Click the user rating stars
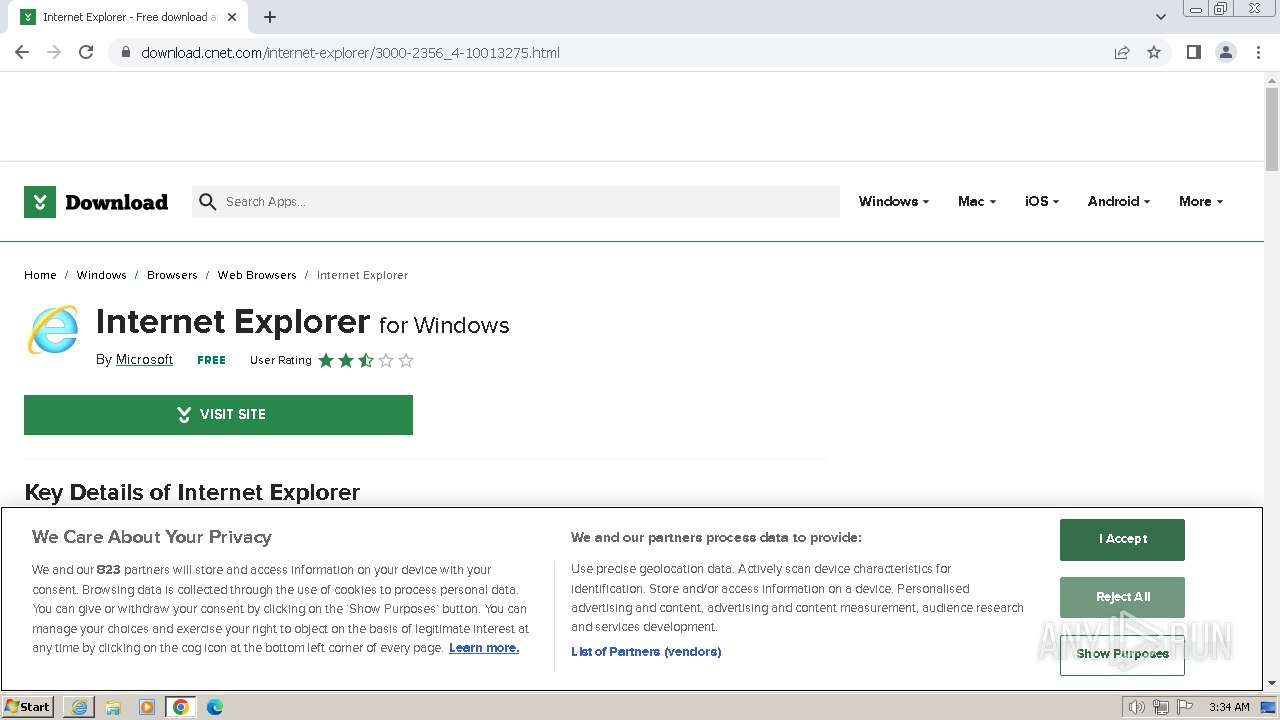The image size is (1280, 720). (x=366, y=360)
